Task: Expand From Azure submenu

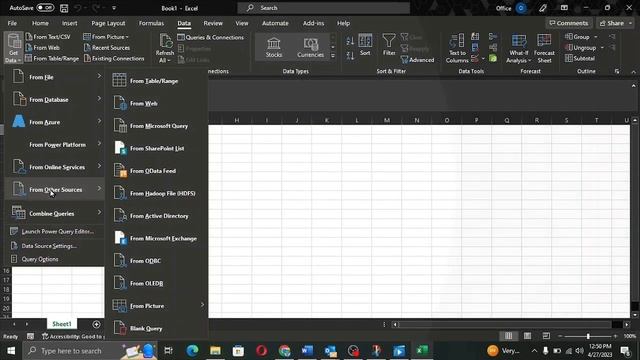Action: (55, 122)
